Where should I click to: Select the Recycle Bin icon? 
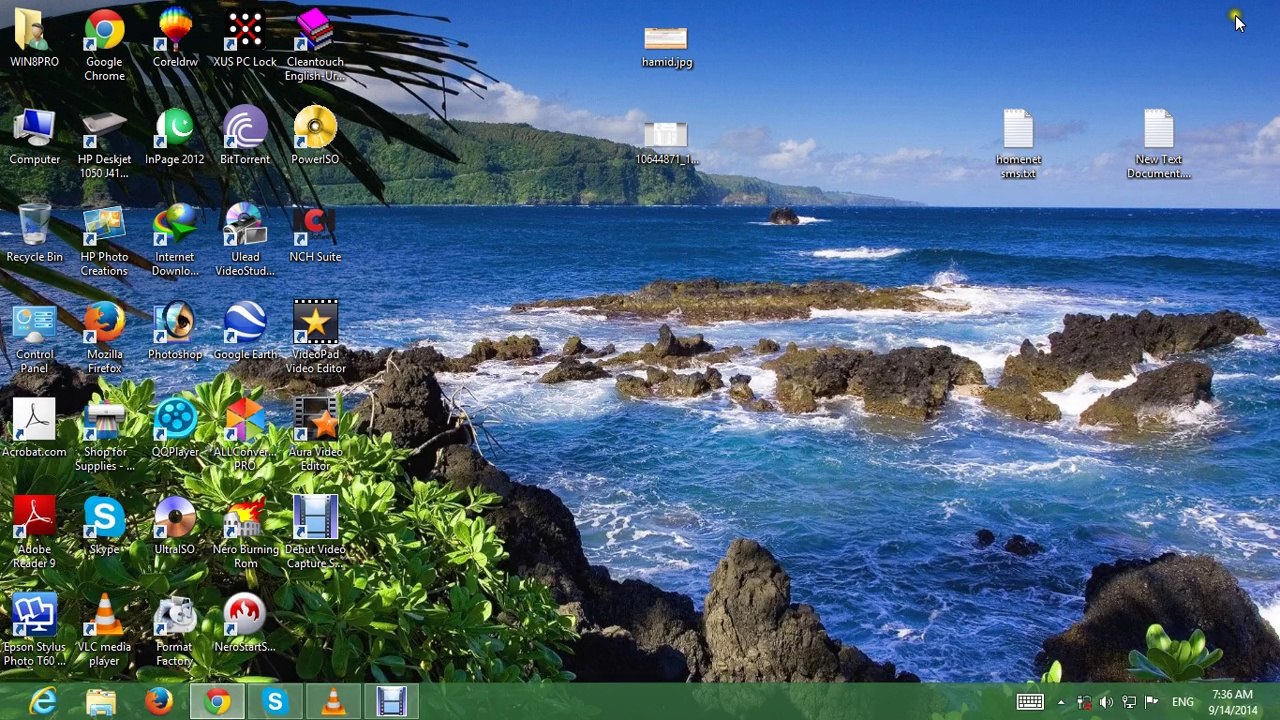click(34, 228)
